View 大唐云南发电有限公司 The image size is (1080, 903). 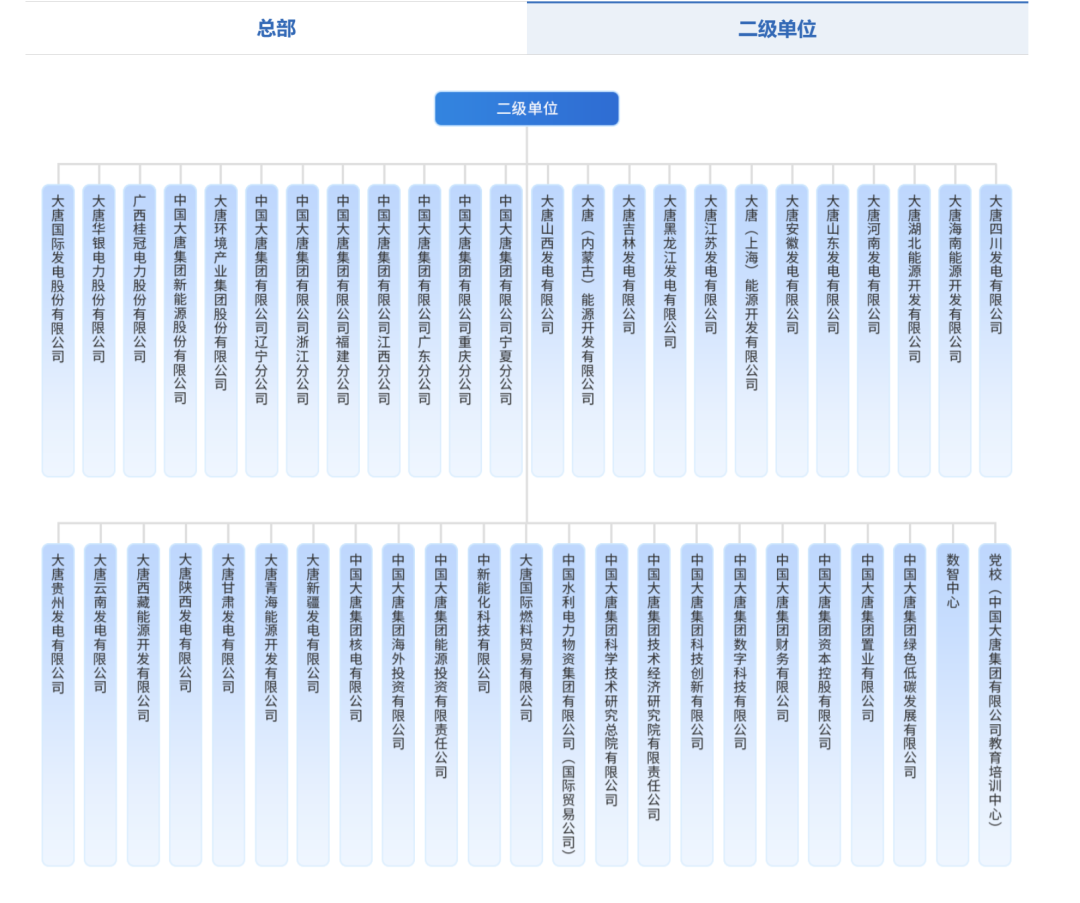click(x=101, y=705)
